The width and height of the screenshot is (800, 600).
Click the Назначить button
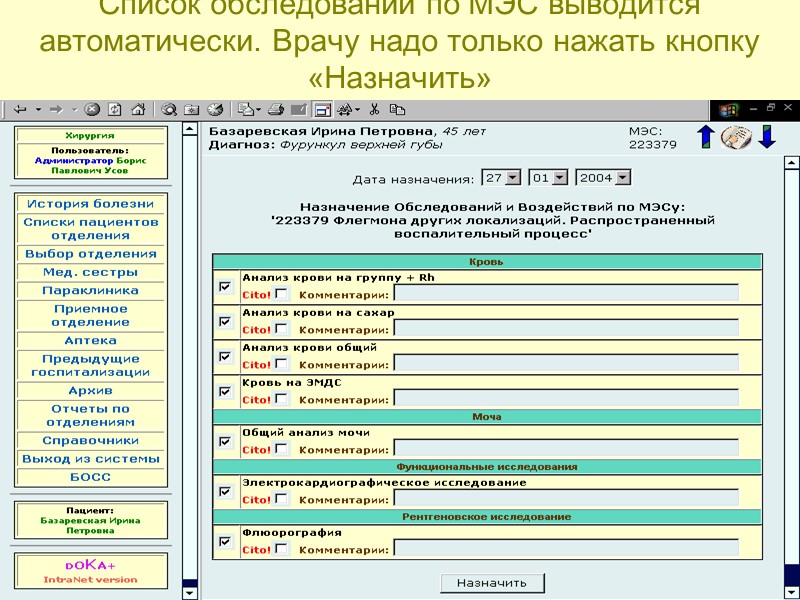[x=492, y=583]
